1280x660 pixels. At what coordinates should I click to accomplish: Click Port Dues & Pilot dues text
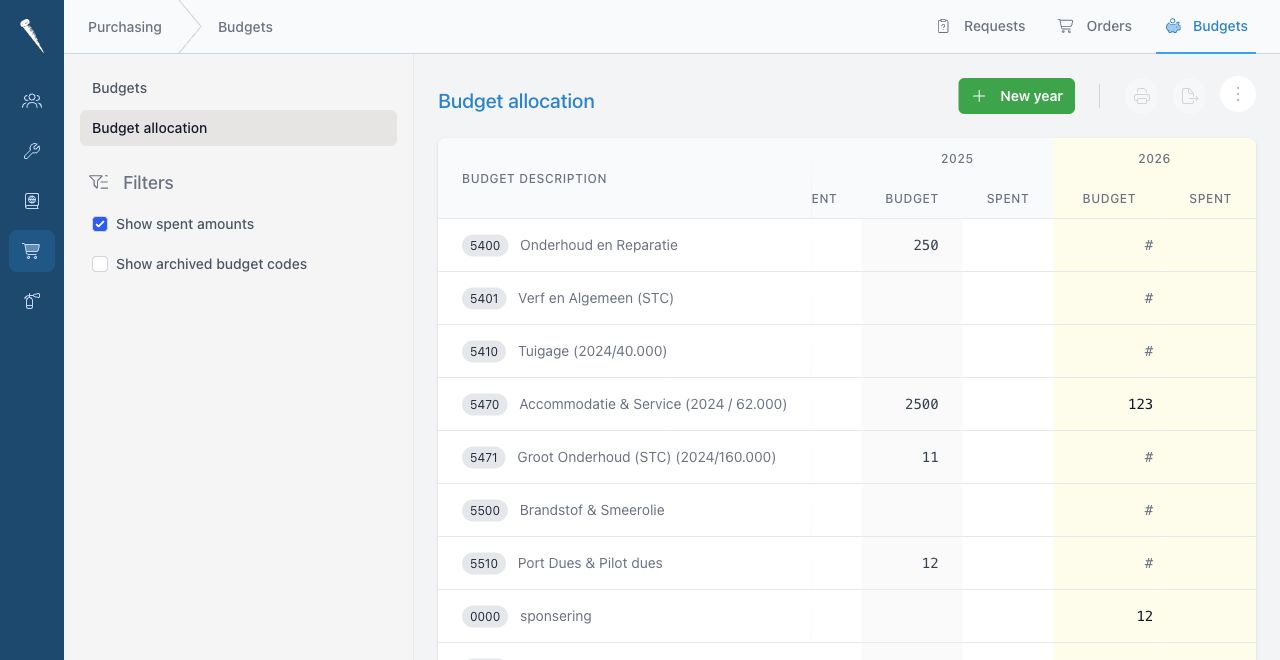(x=590, y=563)
